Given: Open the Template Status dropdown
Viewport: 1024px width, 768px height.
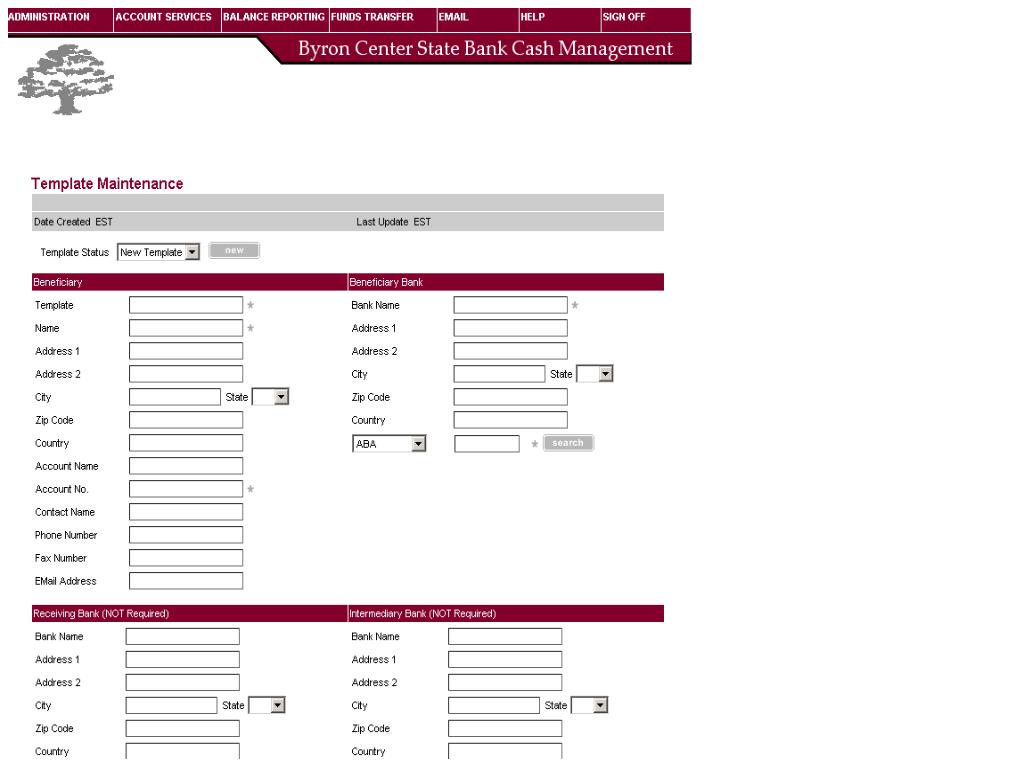Looking at the screenshot, I should pos(158,252).
